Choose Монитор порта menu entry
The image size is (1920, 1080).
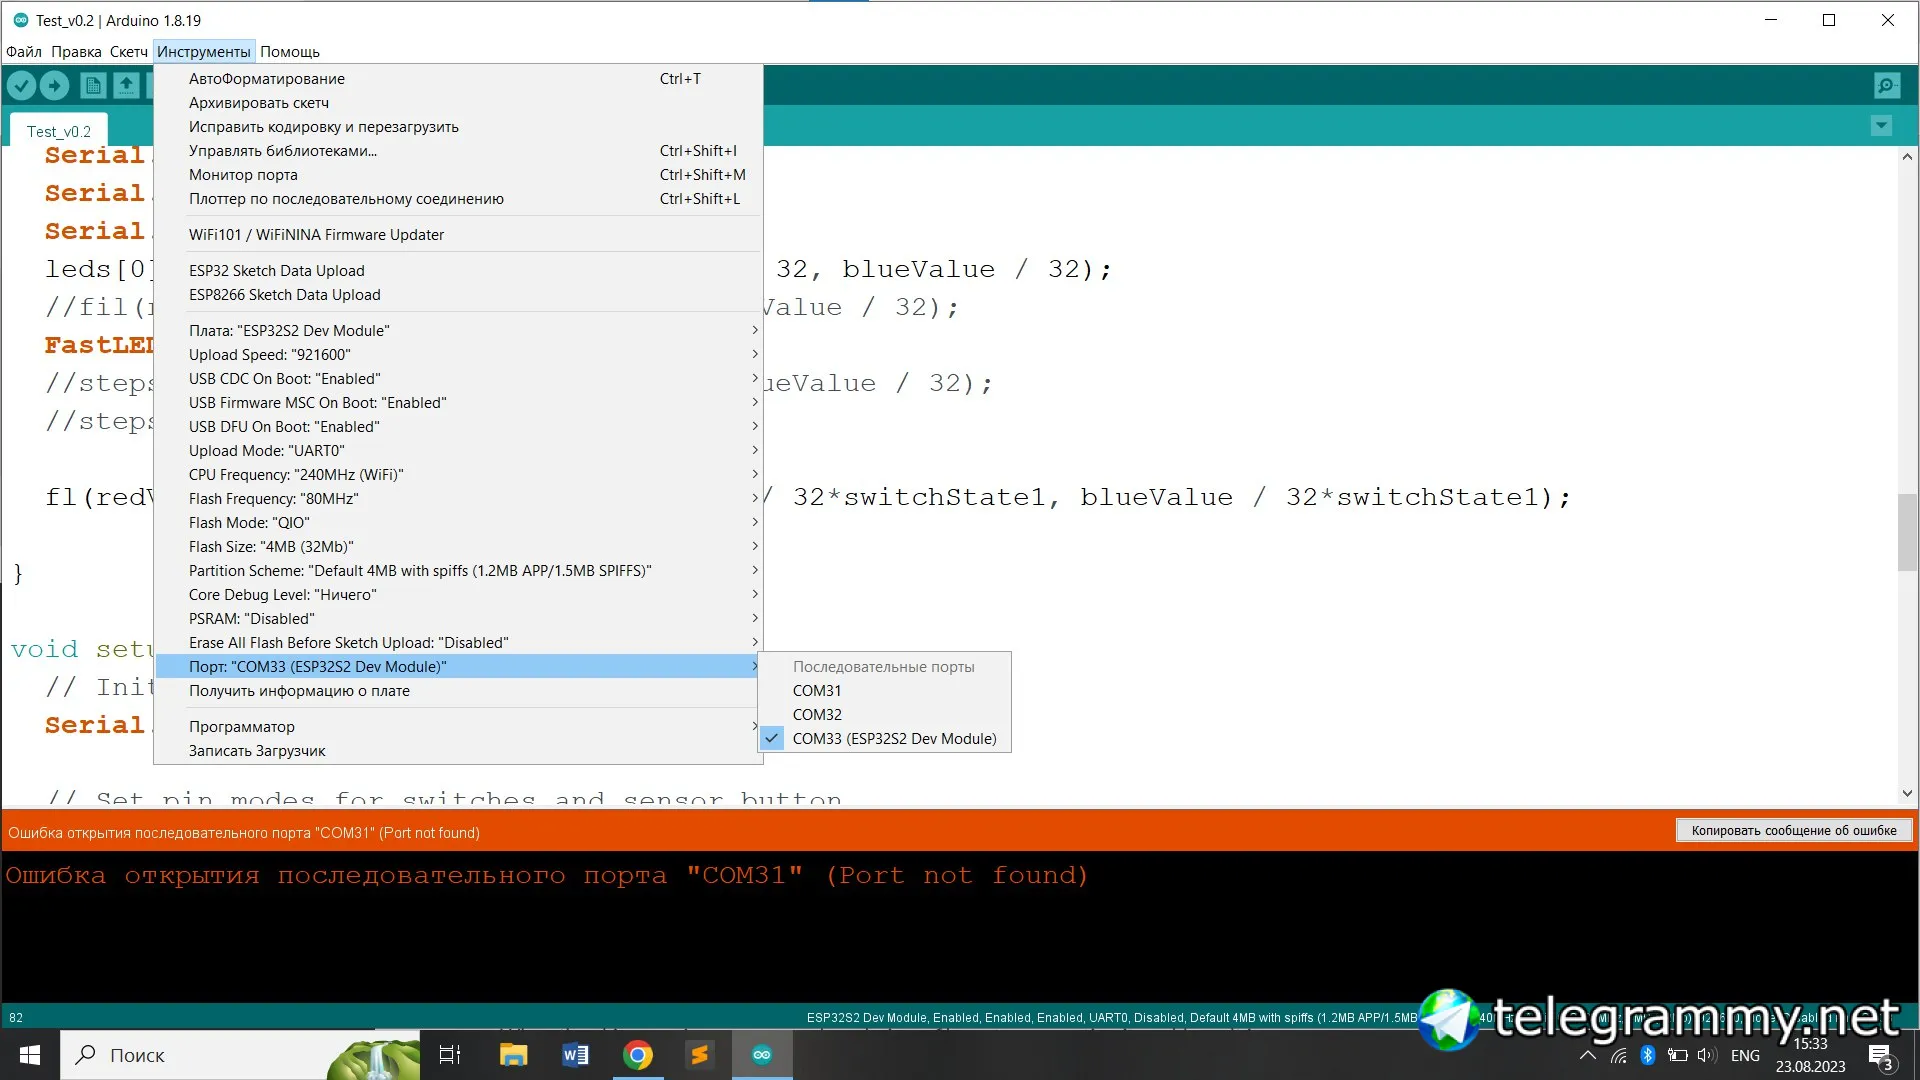click(243, 175)
